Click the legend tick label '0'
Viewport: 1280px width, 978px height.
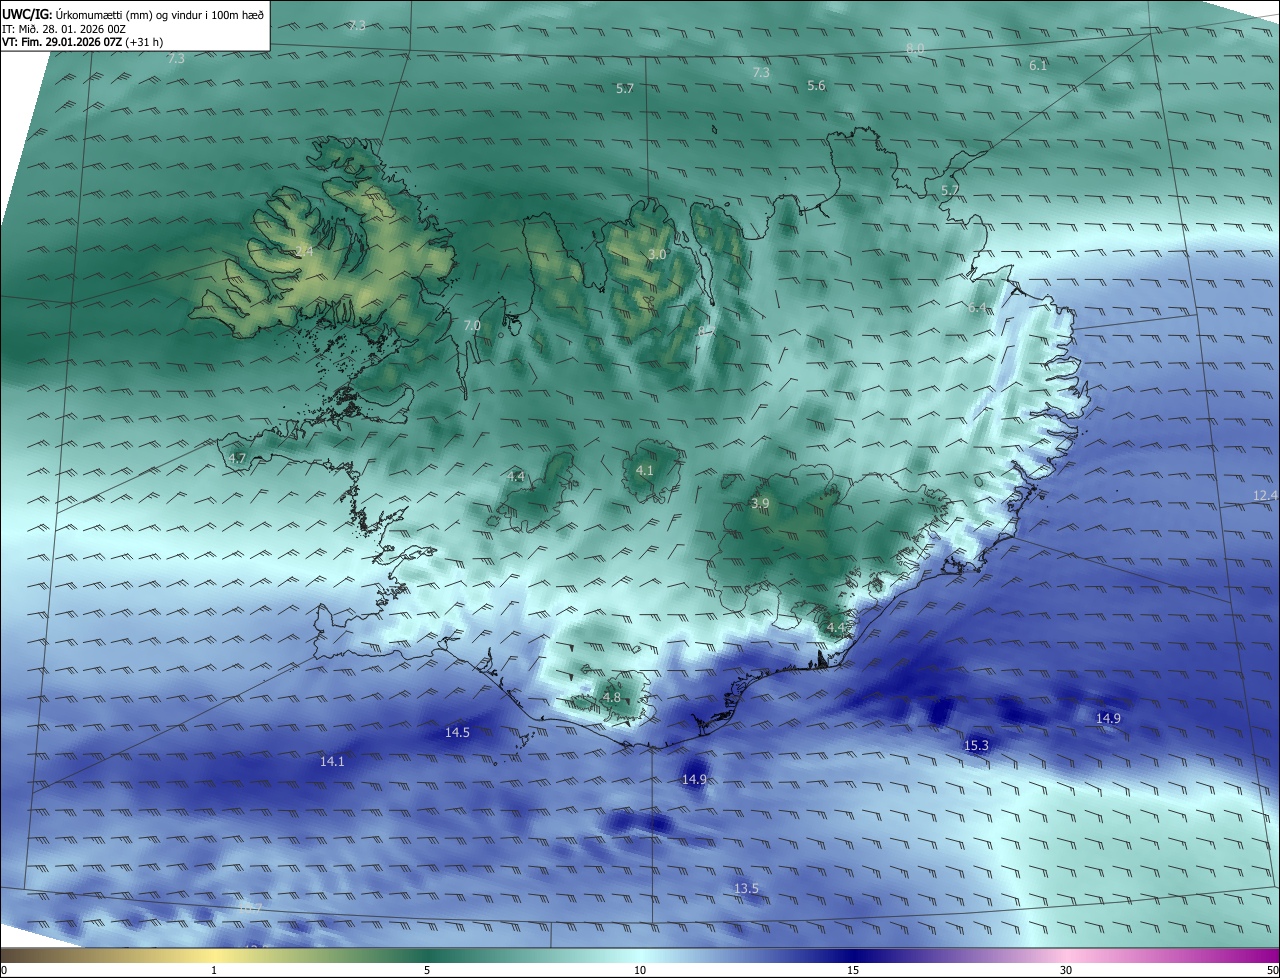click(x=4, y=970)
